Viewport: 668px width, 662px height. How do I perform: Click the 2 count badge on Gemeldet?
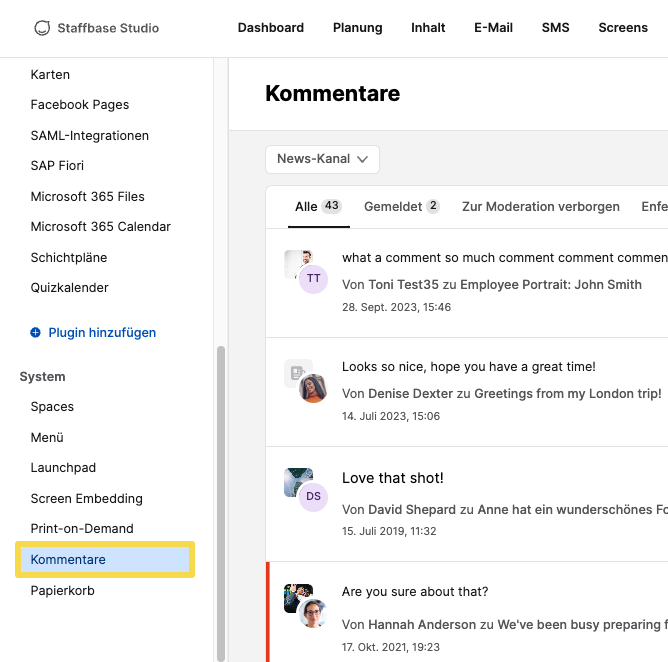pos(433,206)
